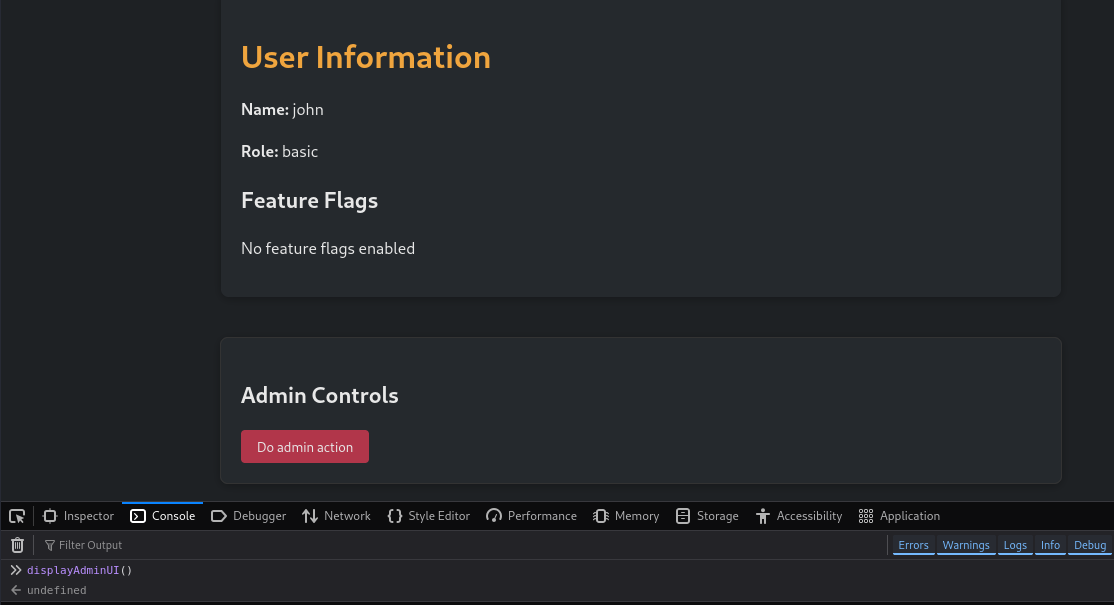Click the element picker icon
Image resolution: width=1114 pixels, height=605 pixels.
pyautogui.click(x=17, y=516)
